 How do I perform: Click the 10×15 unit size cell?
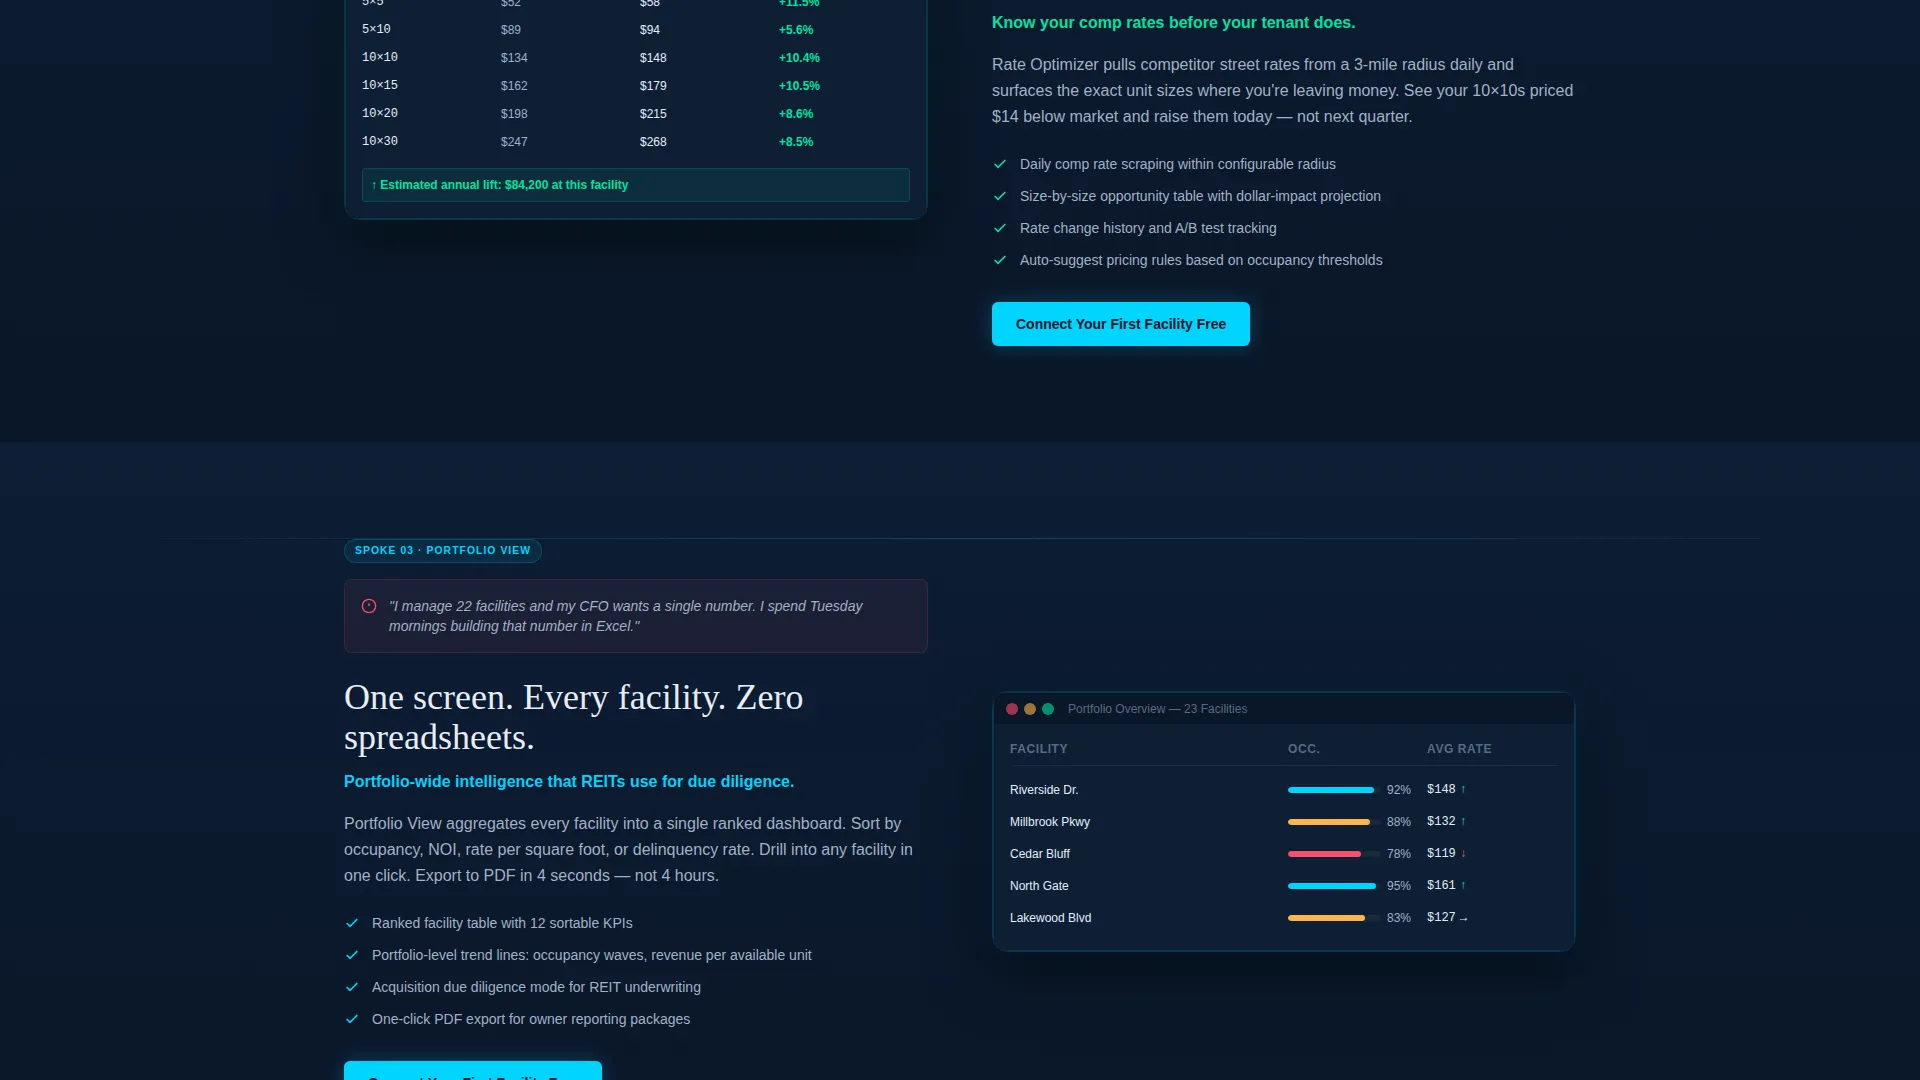tap(380, 86)
